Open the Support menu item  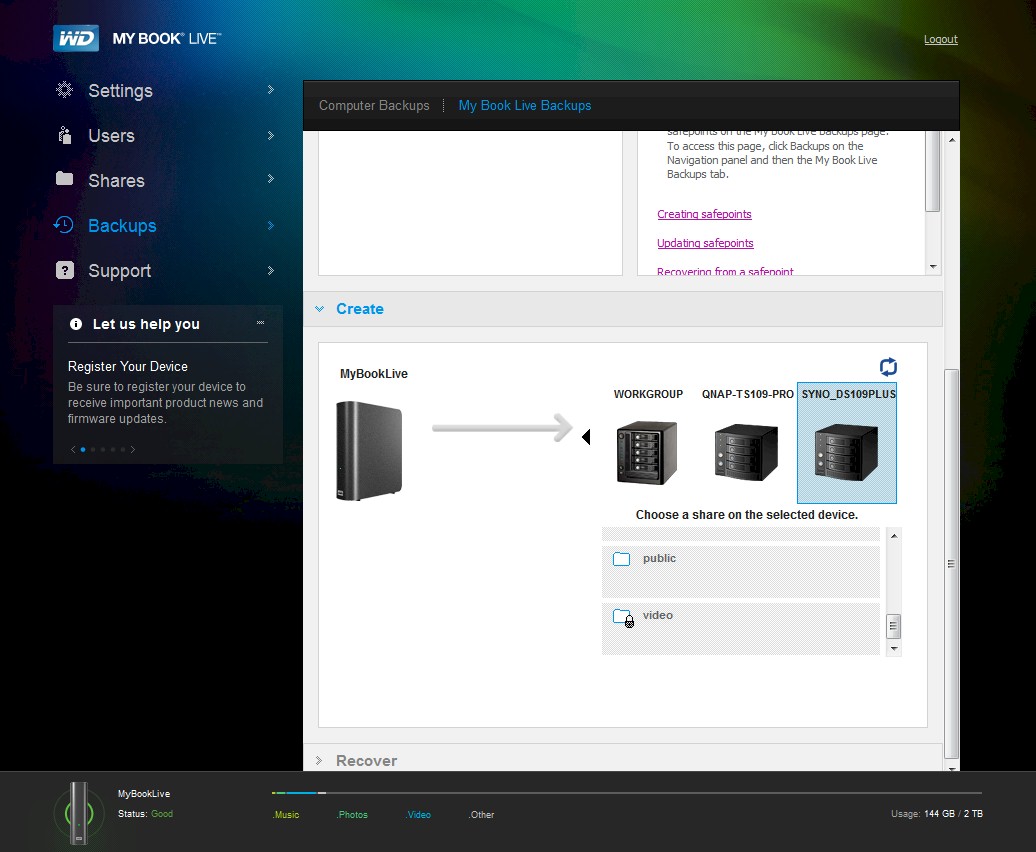[120, 270]
